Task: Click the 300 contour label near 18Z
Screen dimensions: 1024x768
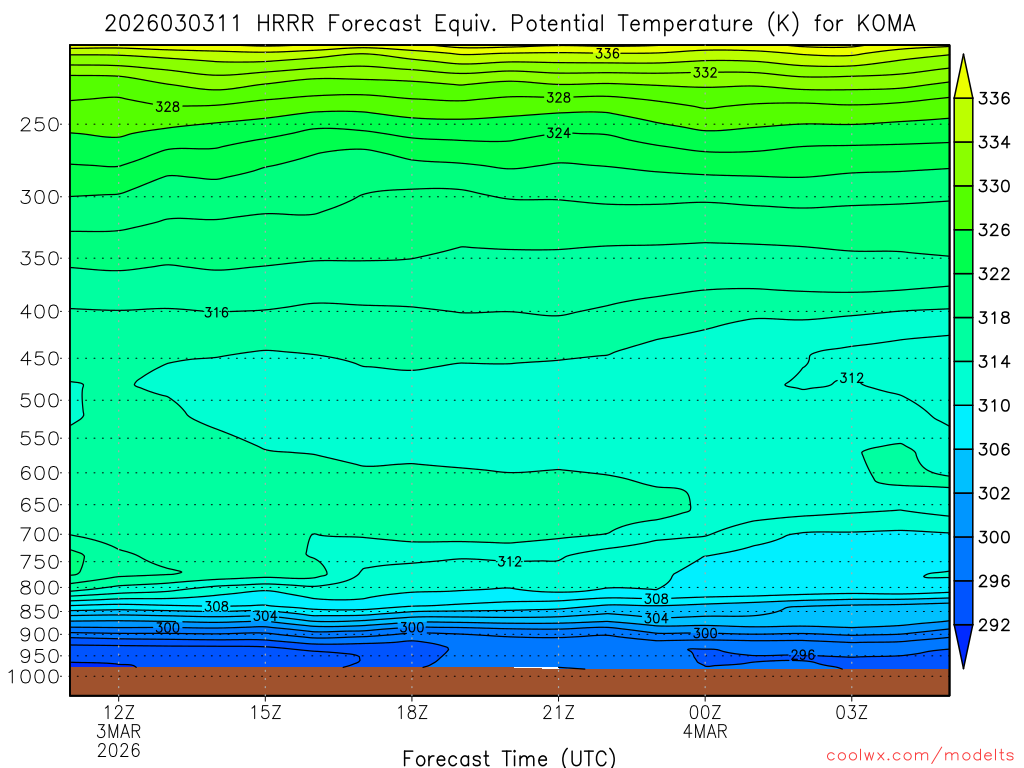Action: point(412,628)
